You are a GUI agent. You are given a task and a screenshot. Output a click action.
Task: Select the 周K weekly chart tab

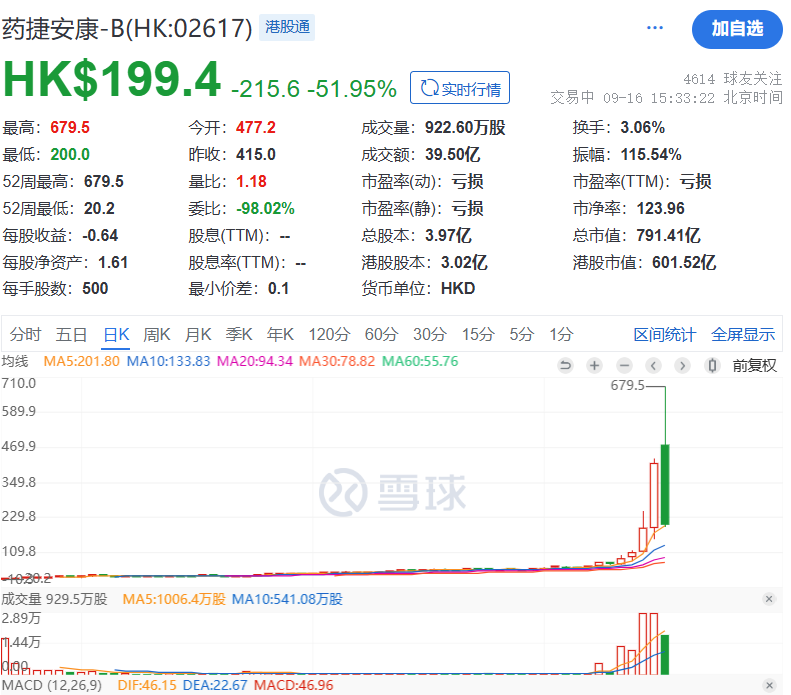tap(157, 334)
